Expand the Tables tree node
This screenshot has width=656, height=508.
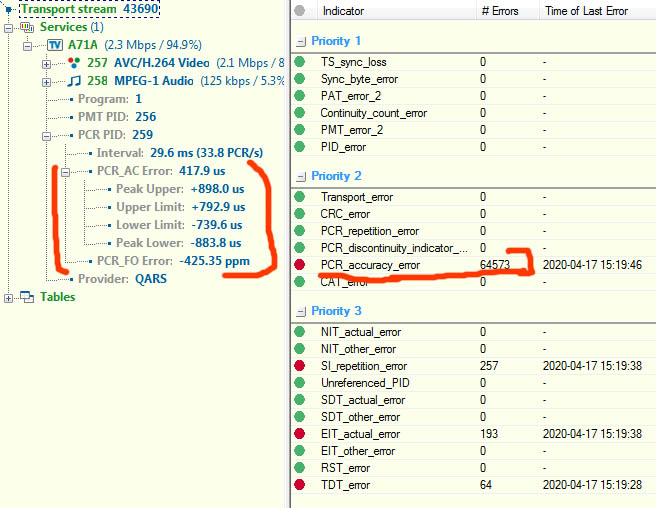click(8, 298)
